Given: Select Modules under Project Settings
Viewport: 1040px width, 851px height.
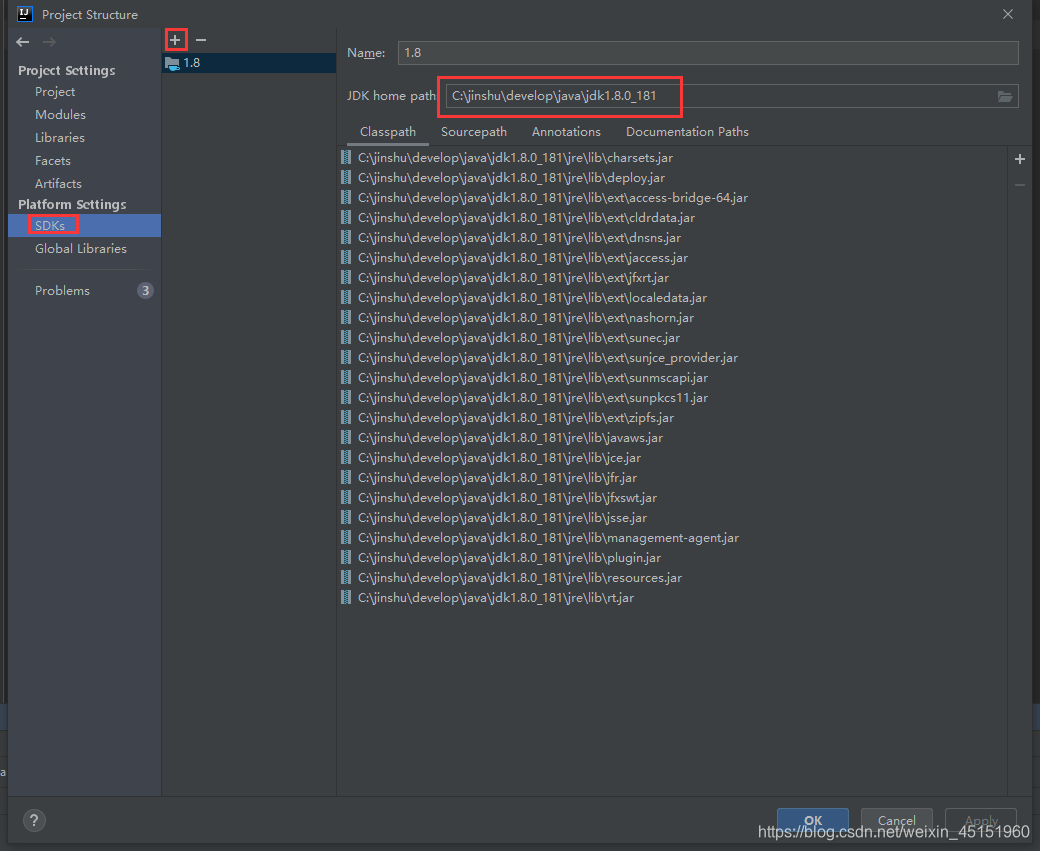Looking at the screenshot, I should pos(58,114).
